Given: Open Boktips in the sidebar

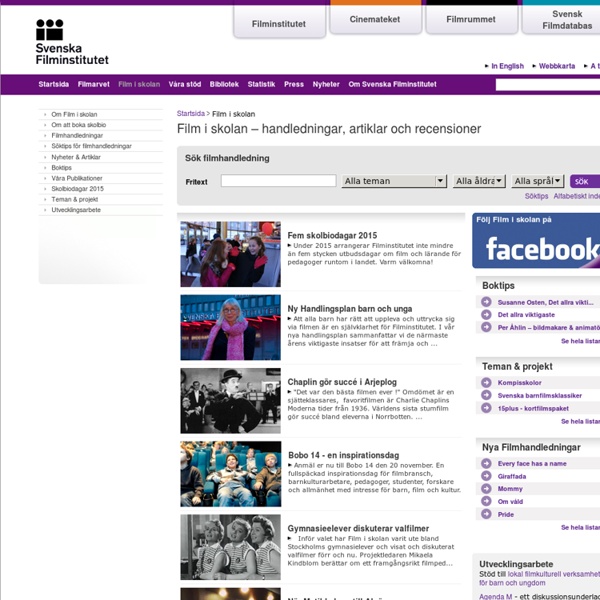Looking at the screenshot, I should click(x=61, y=168).
